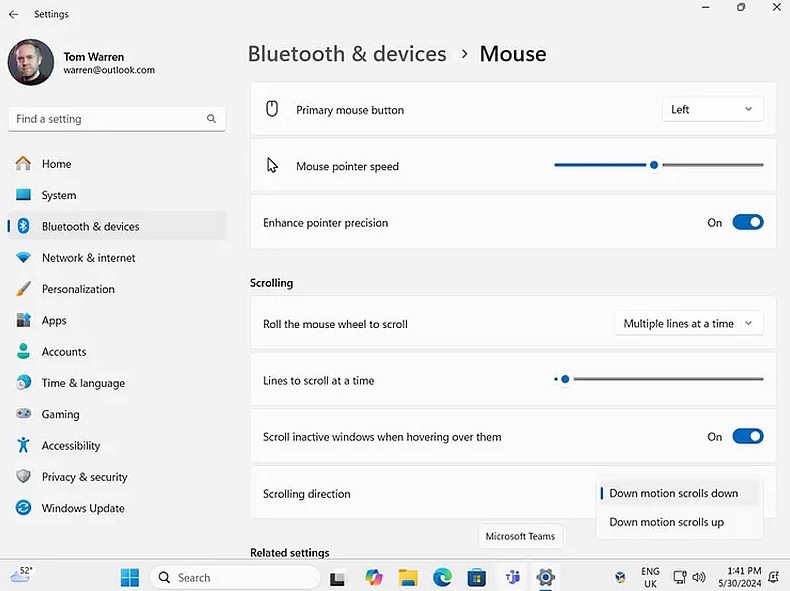Screen dimensions: 790x591
Task: Click the Bluetooth symbol icon in sidebar
Action: [23, 226]
